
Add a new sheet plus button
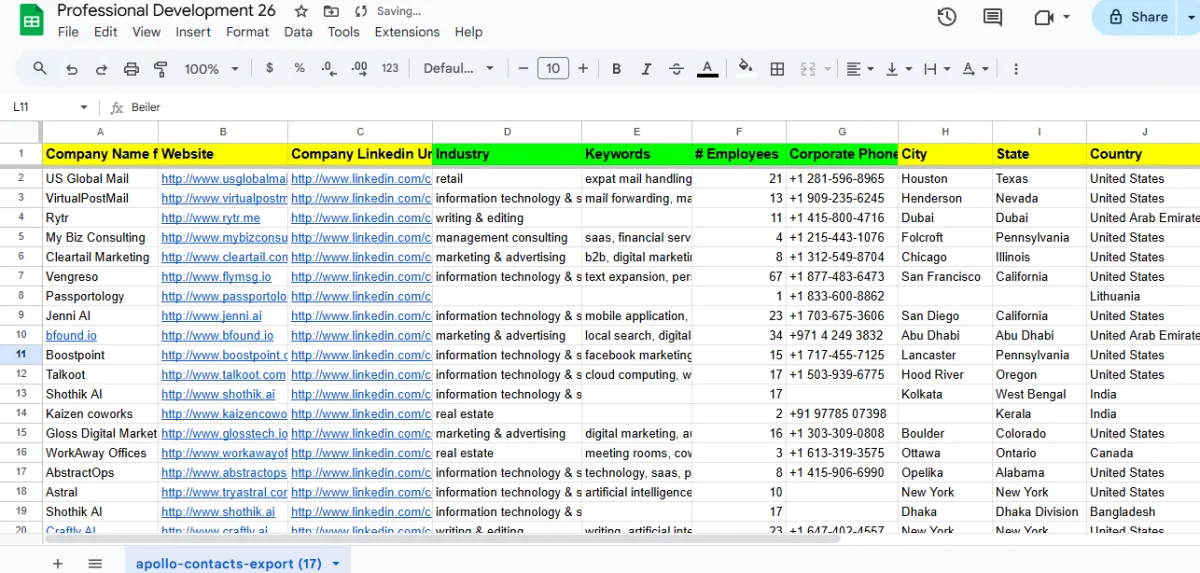[x=58, y=563]
